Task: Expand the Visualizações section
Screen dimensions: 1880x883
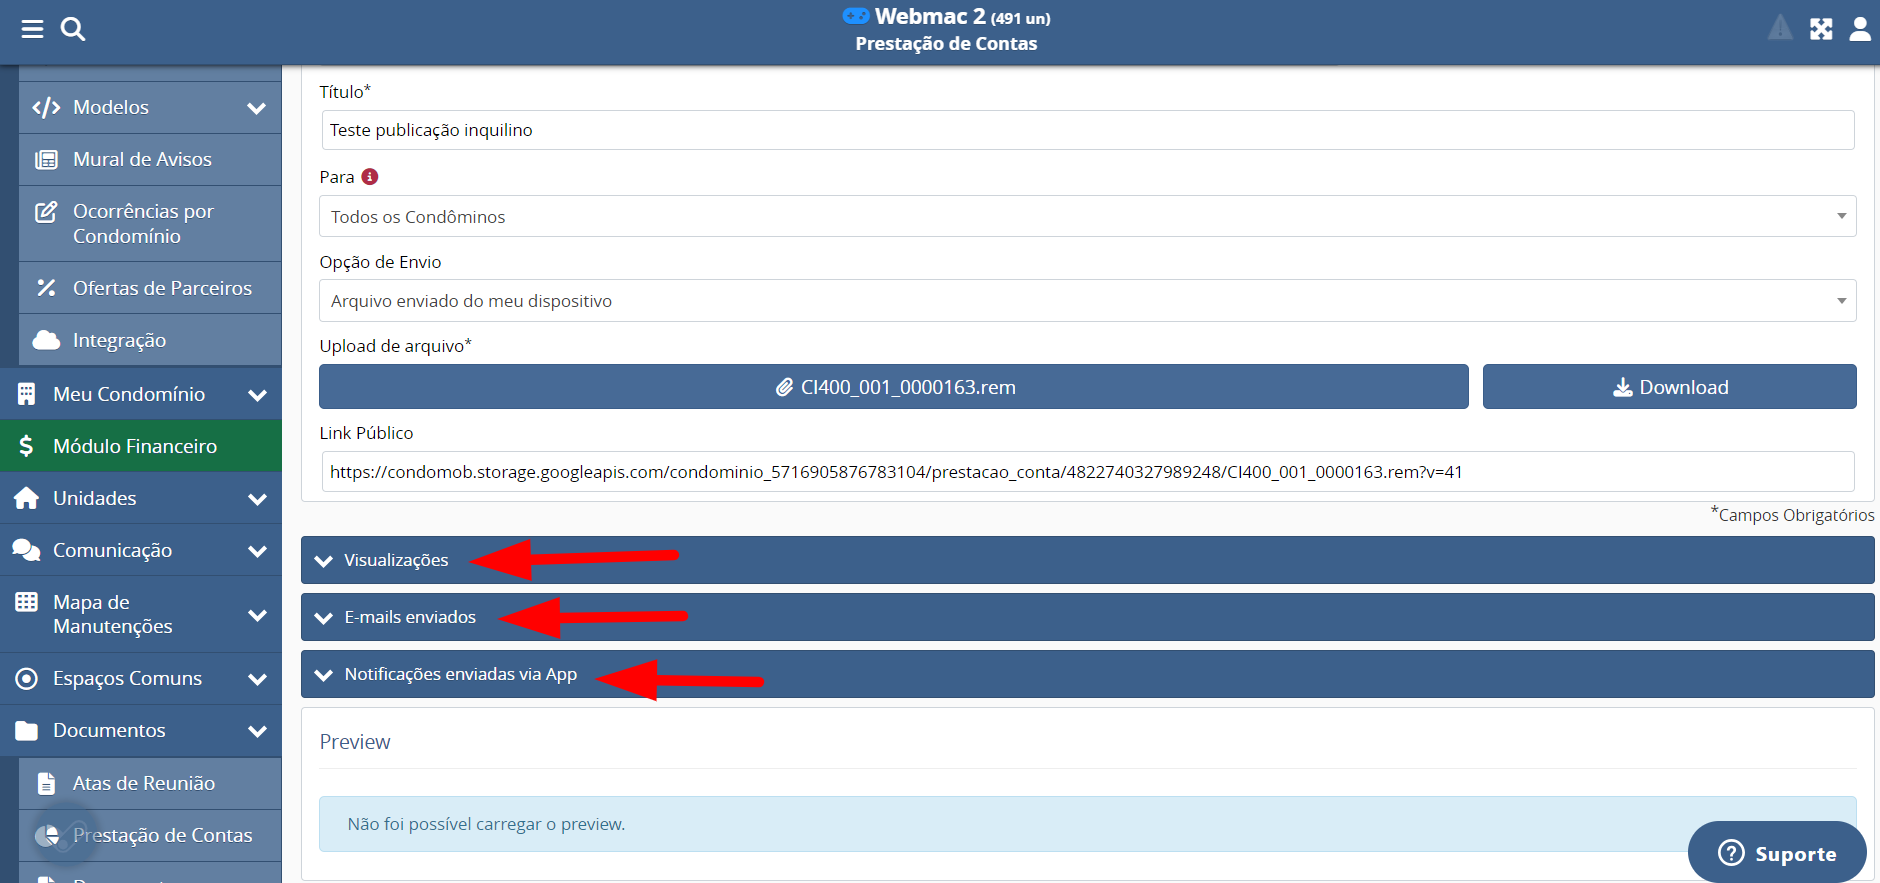Action: click(x=396, y=560)
